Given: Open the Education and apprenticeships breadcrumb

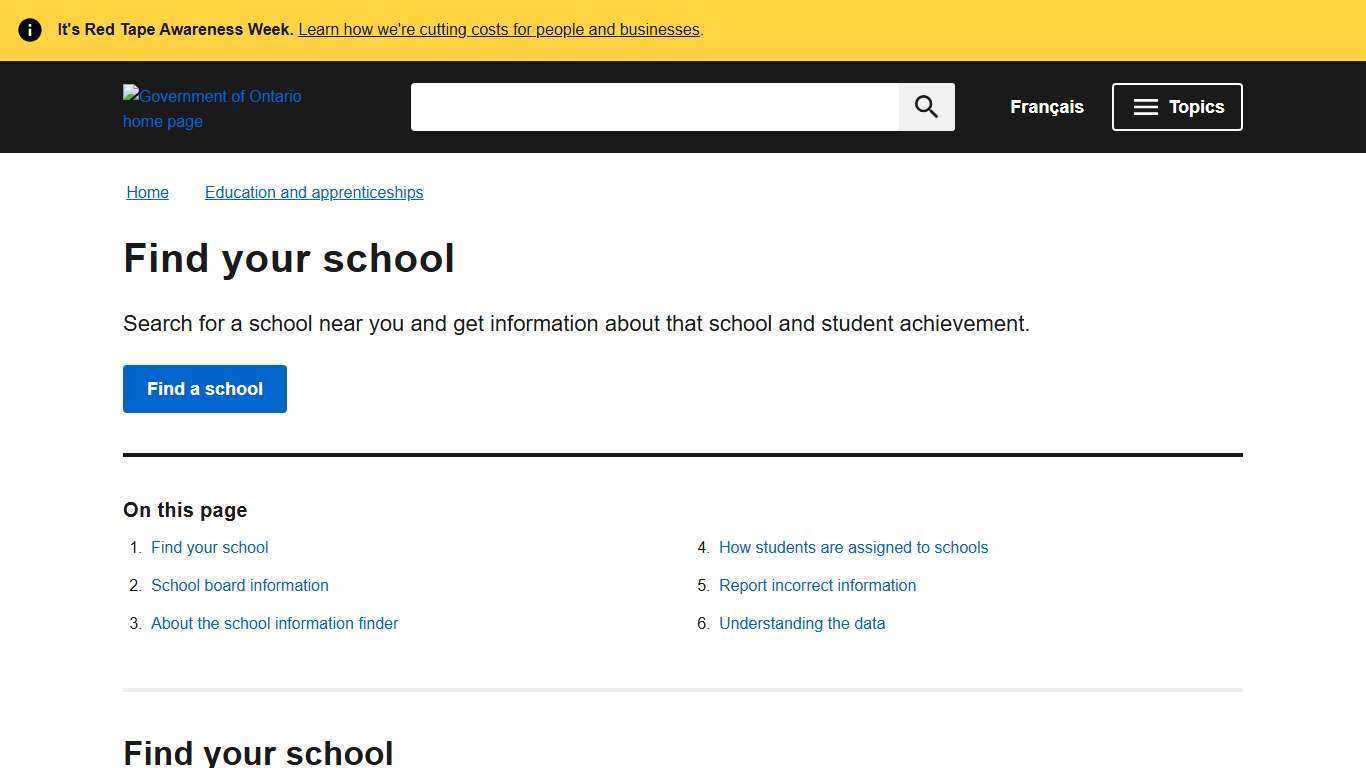Looking at the screenshot, I should click(313, 192).
